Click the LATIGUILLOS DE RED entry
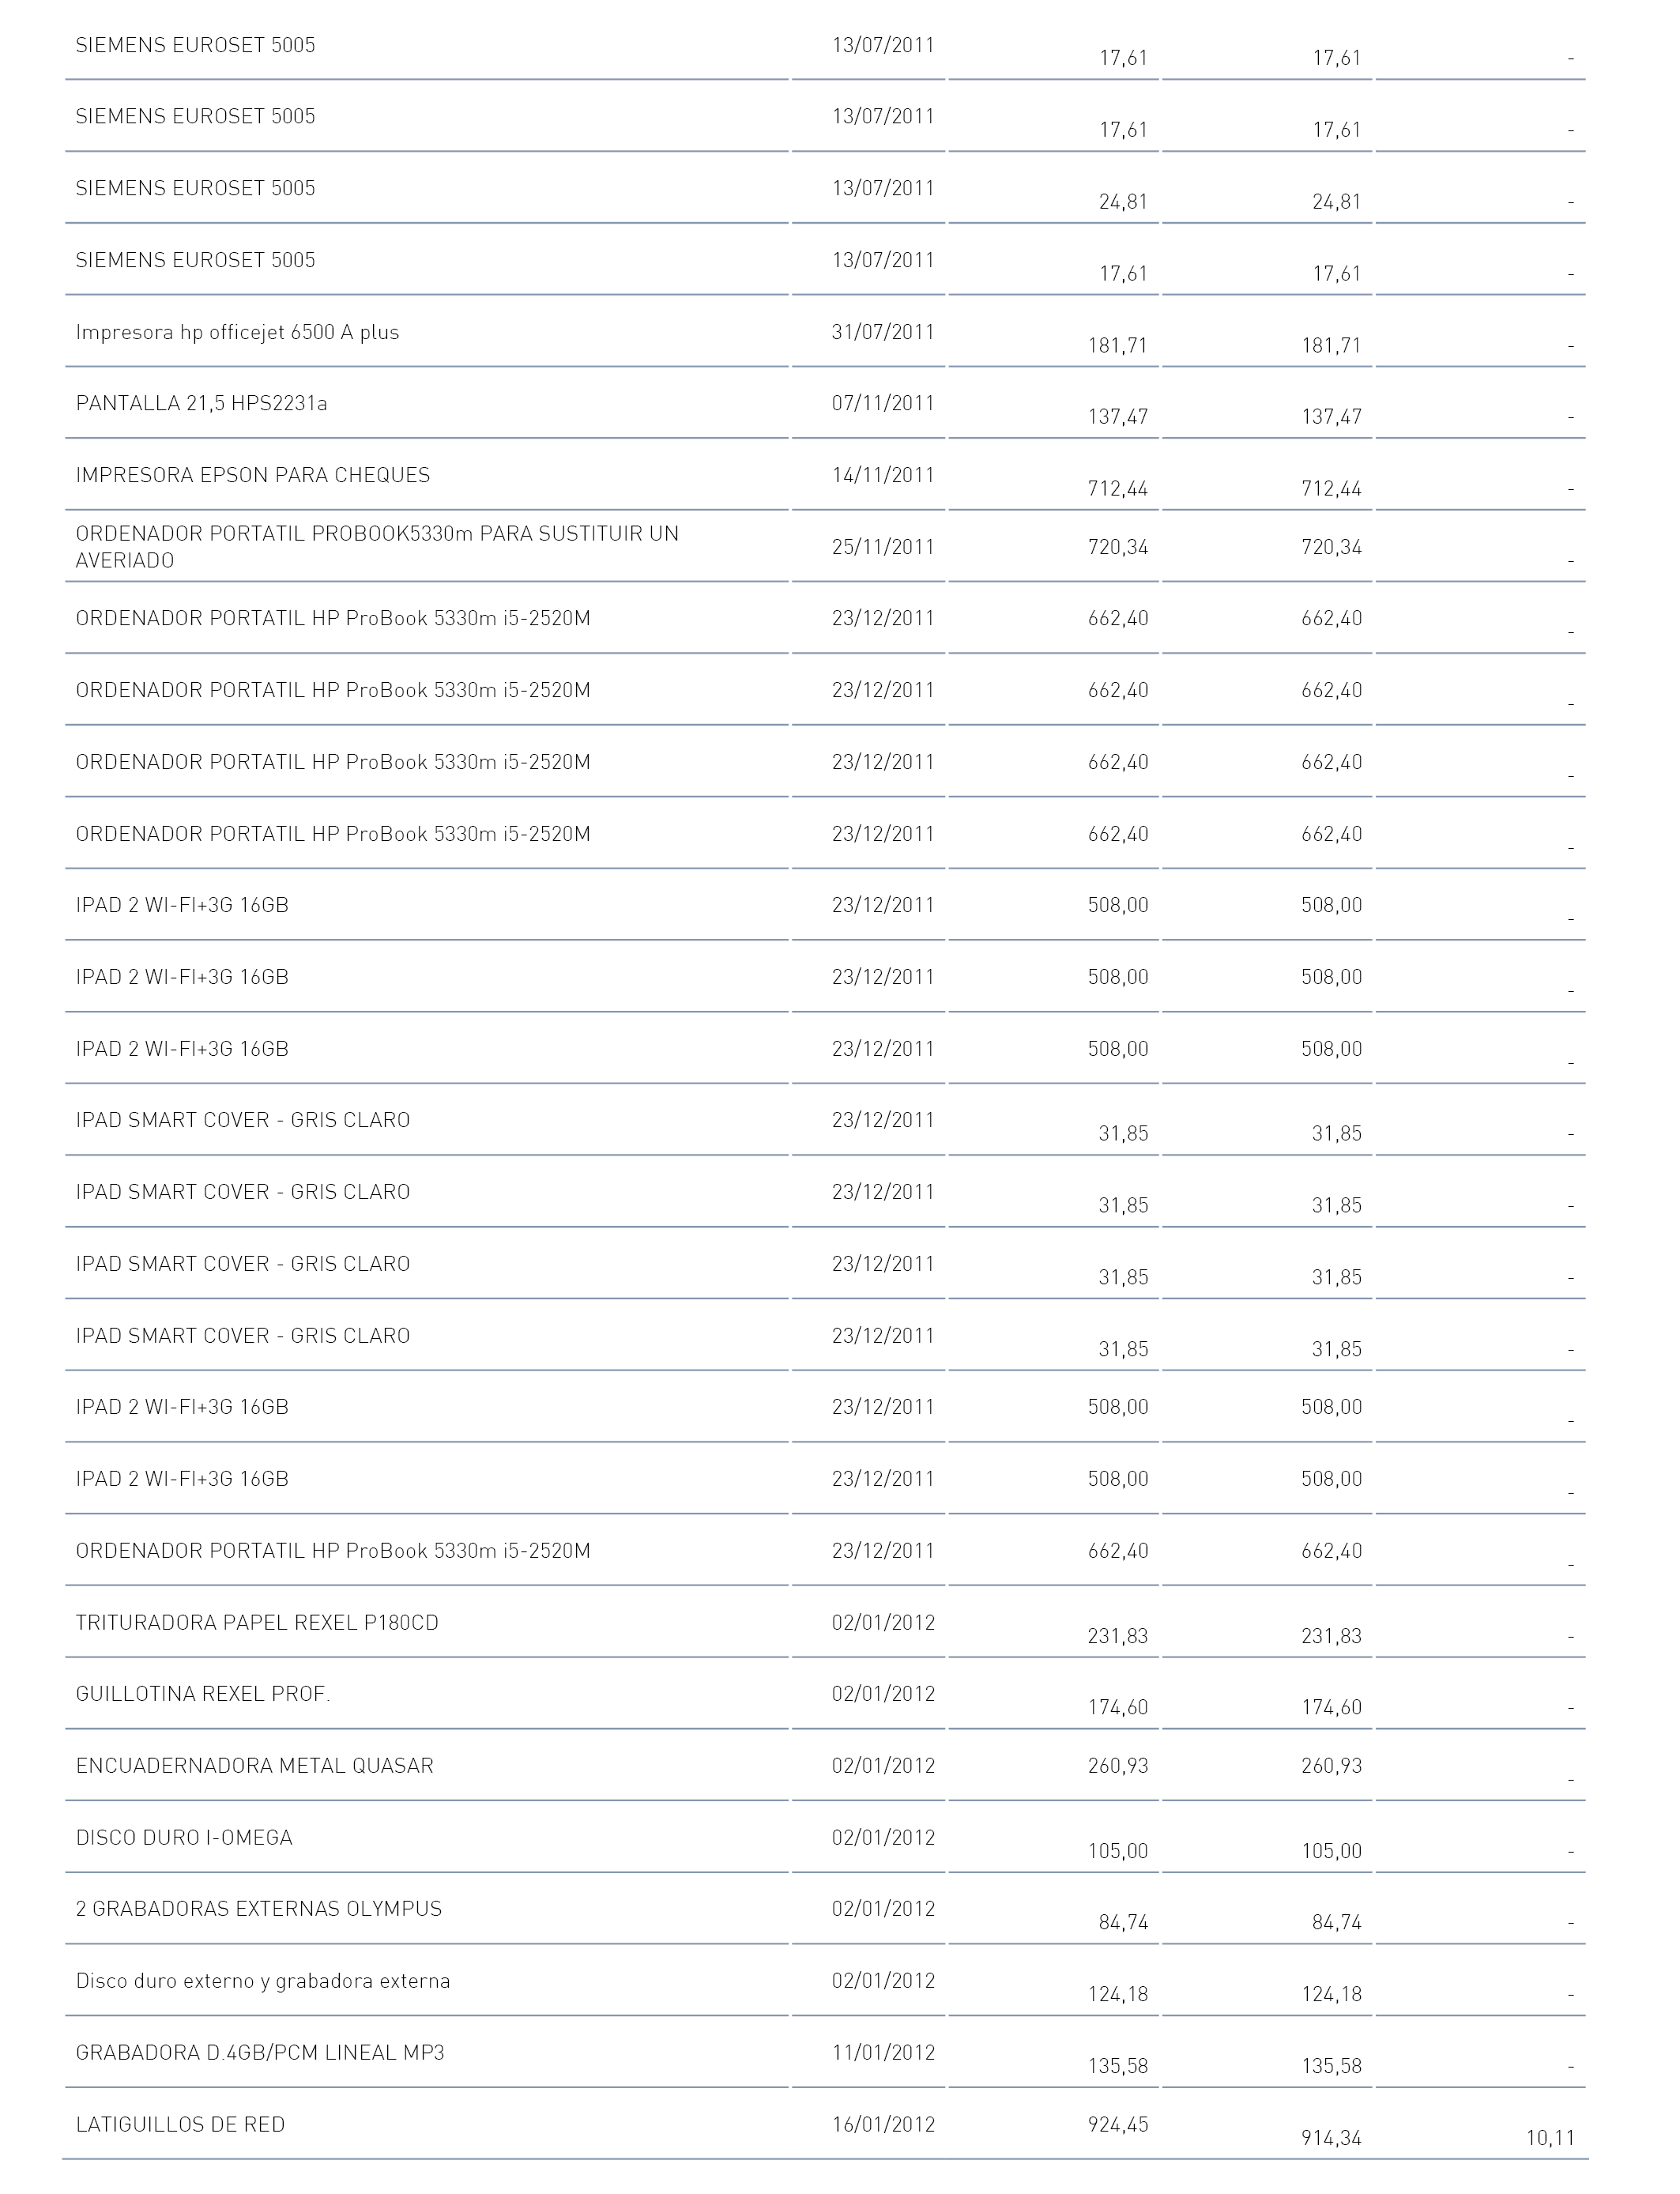Screen dimensions: 1680x2194 (181, 2124)
